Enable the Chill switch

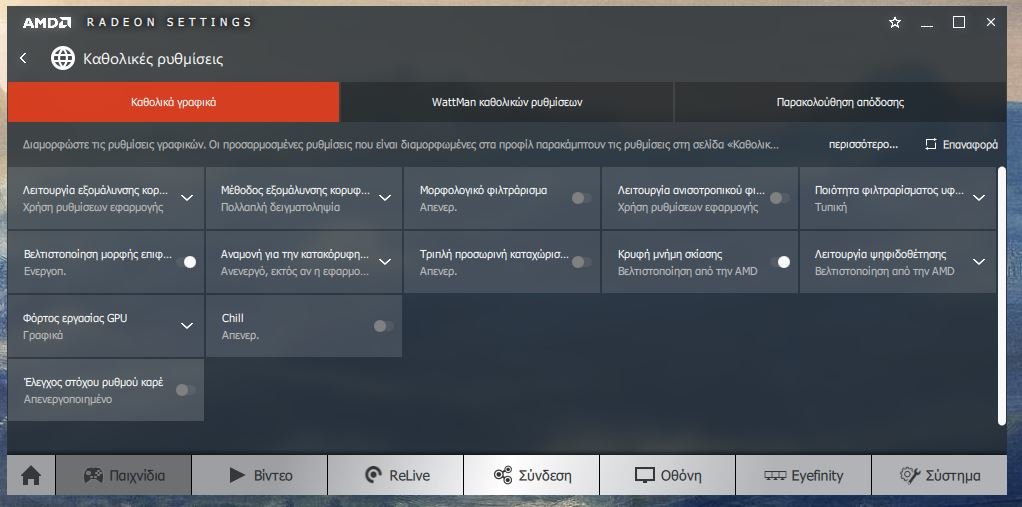pyautogui.click(x=383, y=326)
